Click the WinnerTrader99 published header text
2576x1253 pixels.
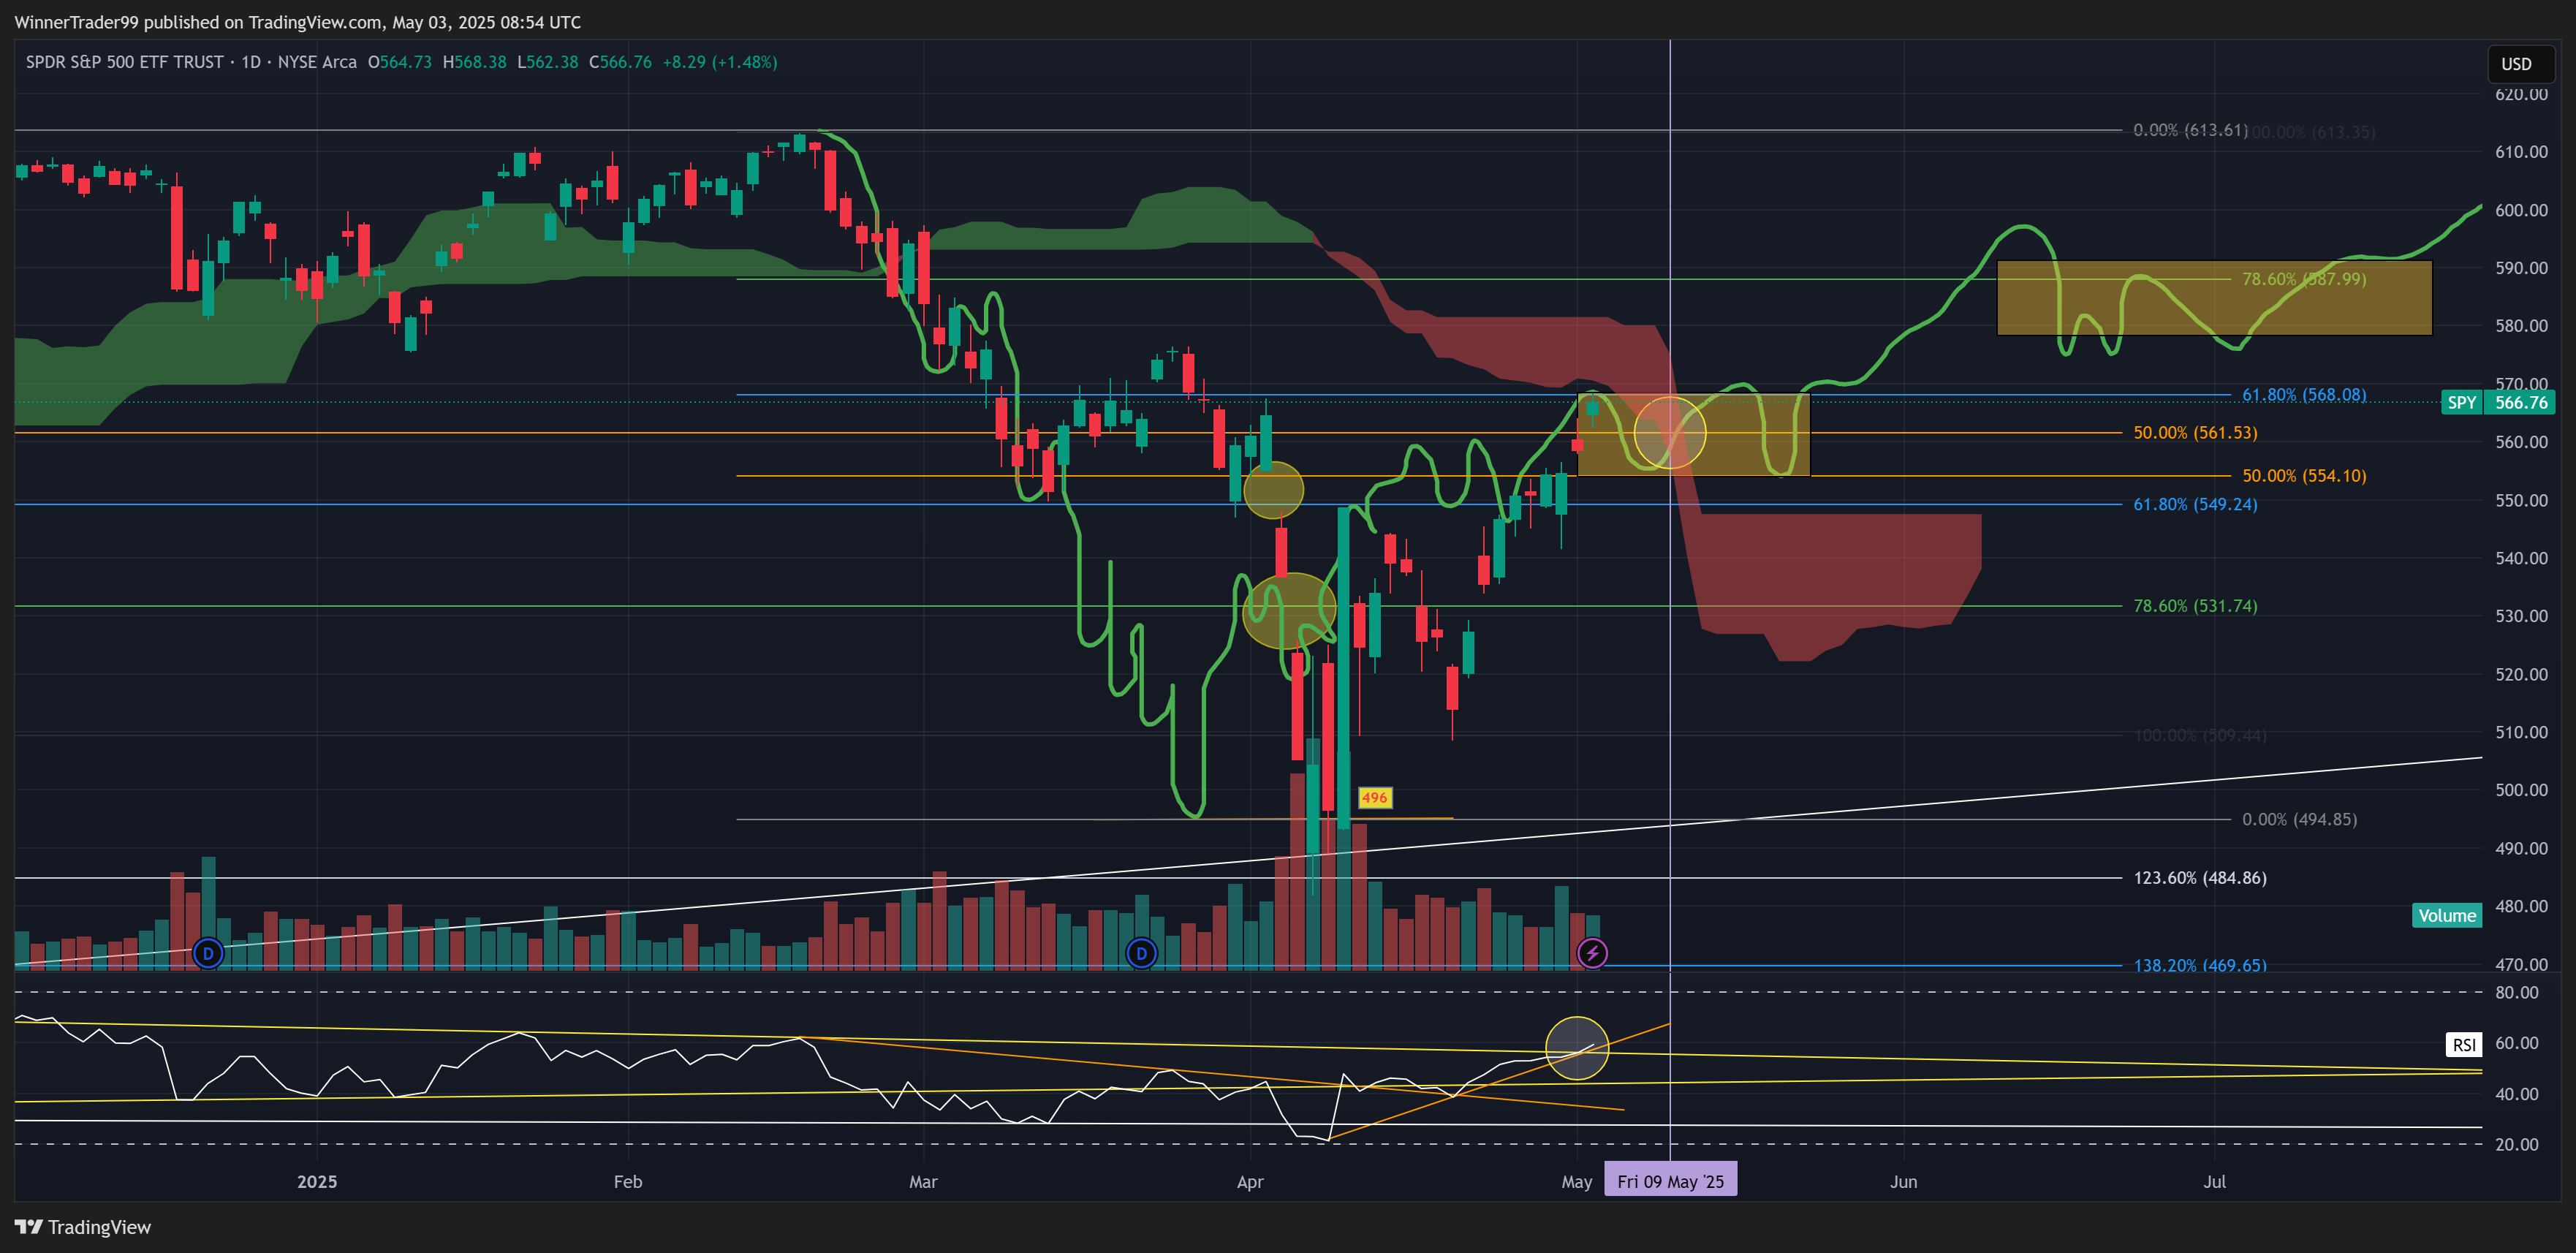[x=297, y=22]
